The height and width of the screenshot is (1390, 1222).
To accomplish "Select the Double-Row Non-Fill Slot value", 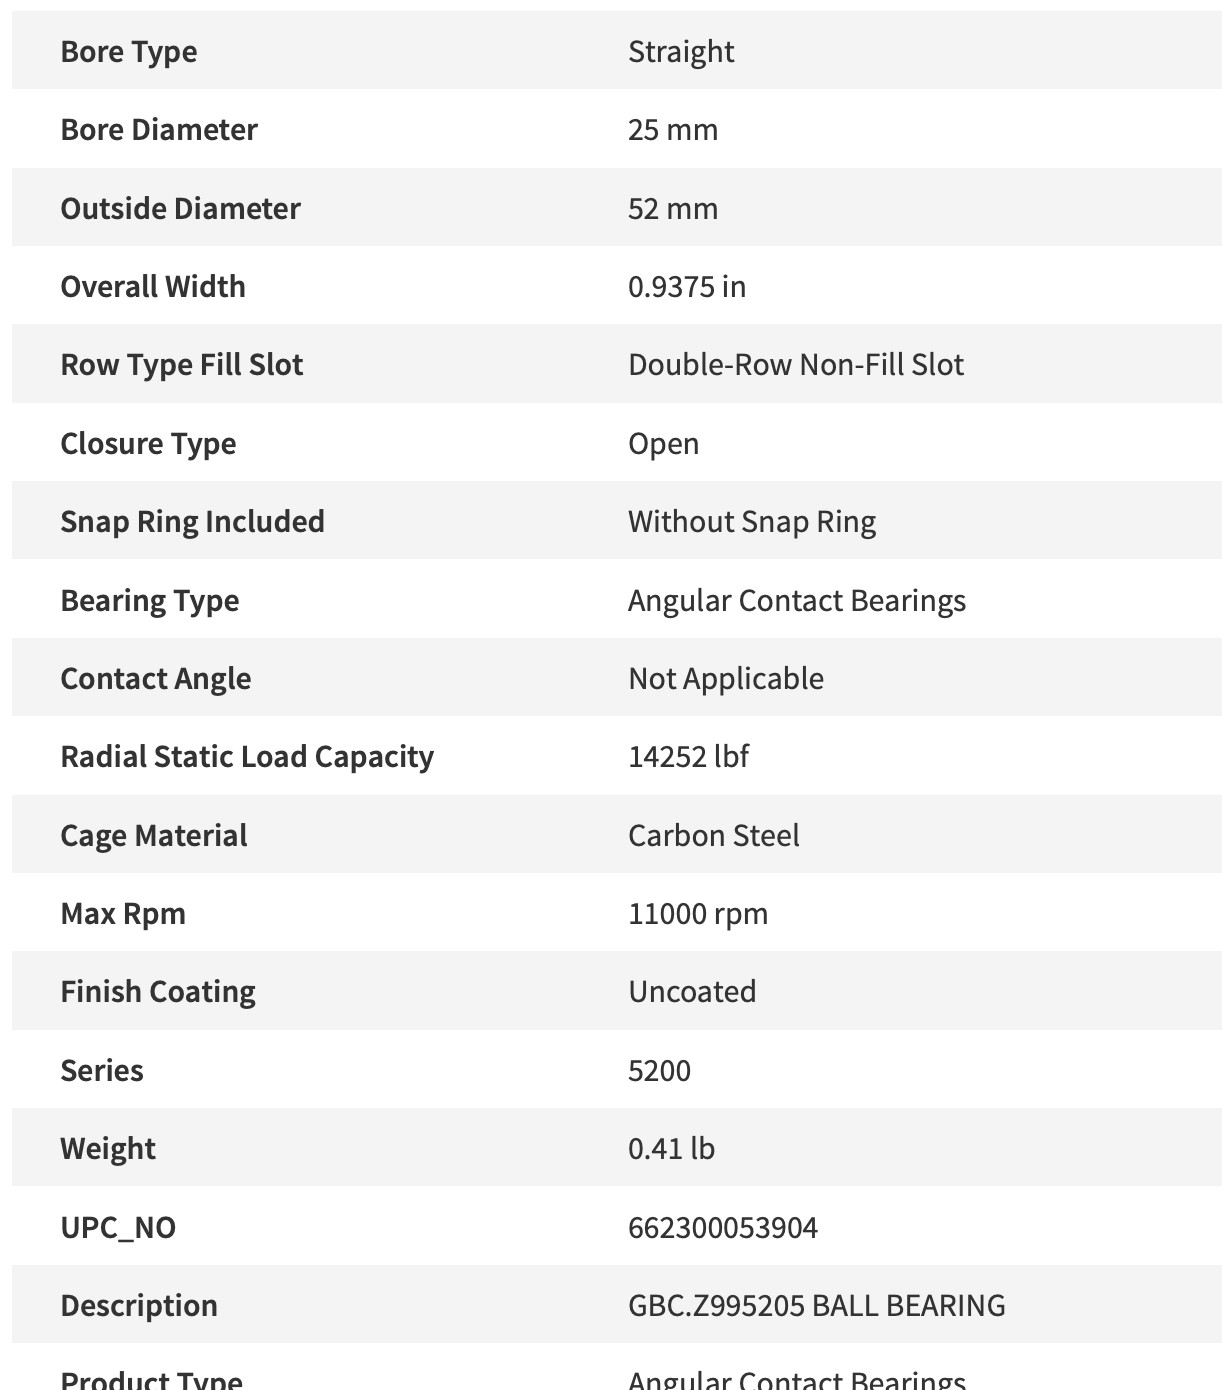I will tap(795, 365).
